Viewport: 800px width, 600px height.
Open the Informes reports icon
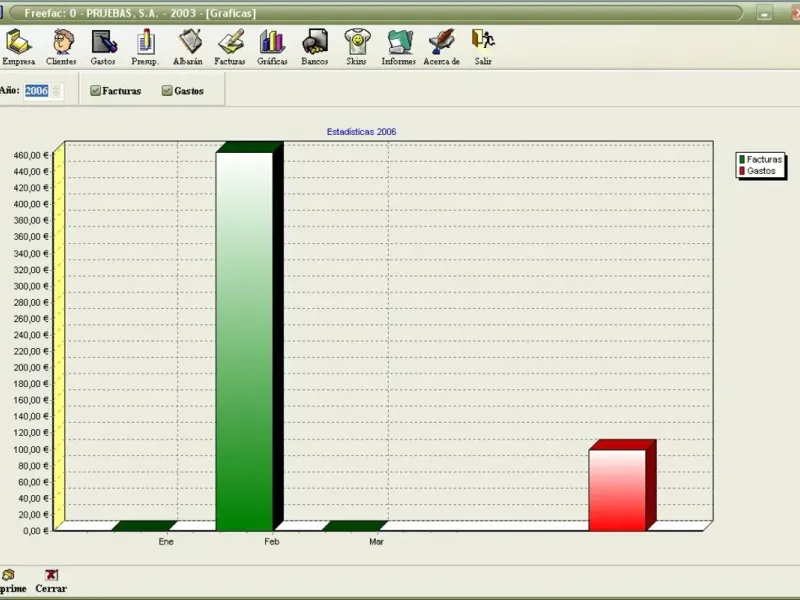pos(398,47)
